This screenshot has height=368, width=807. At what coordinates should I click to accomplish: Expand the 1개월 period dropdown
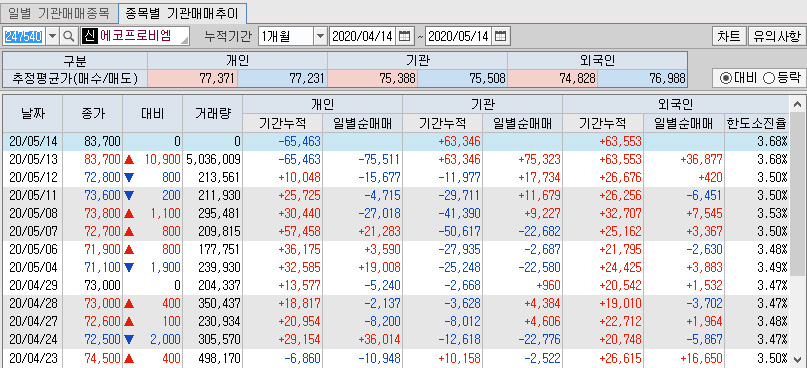(x=320, y=36)
